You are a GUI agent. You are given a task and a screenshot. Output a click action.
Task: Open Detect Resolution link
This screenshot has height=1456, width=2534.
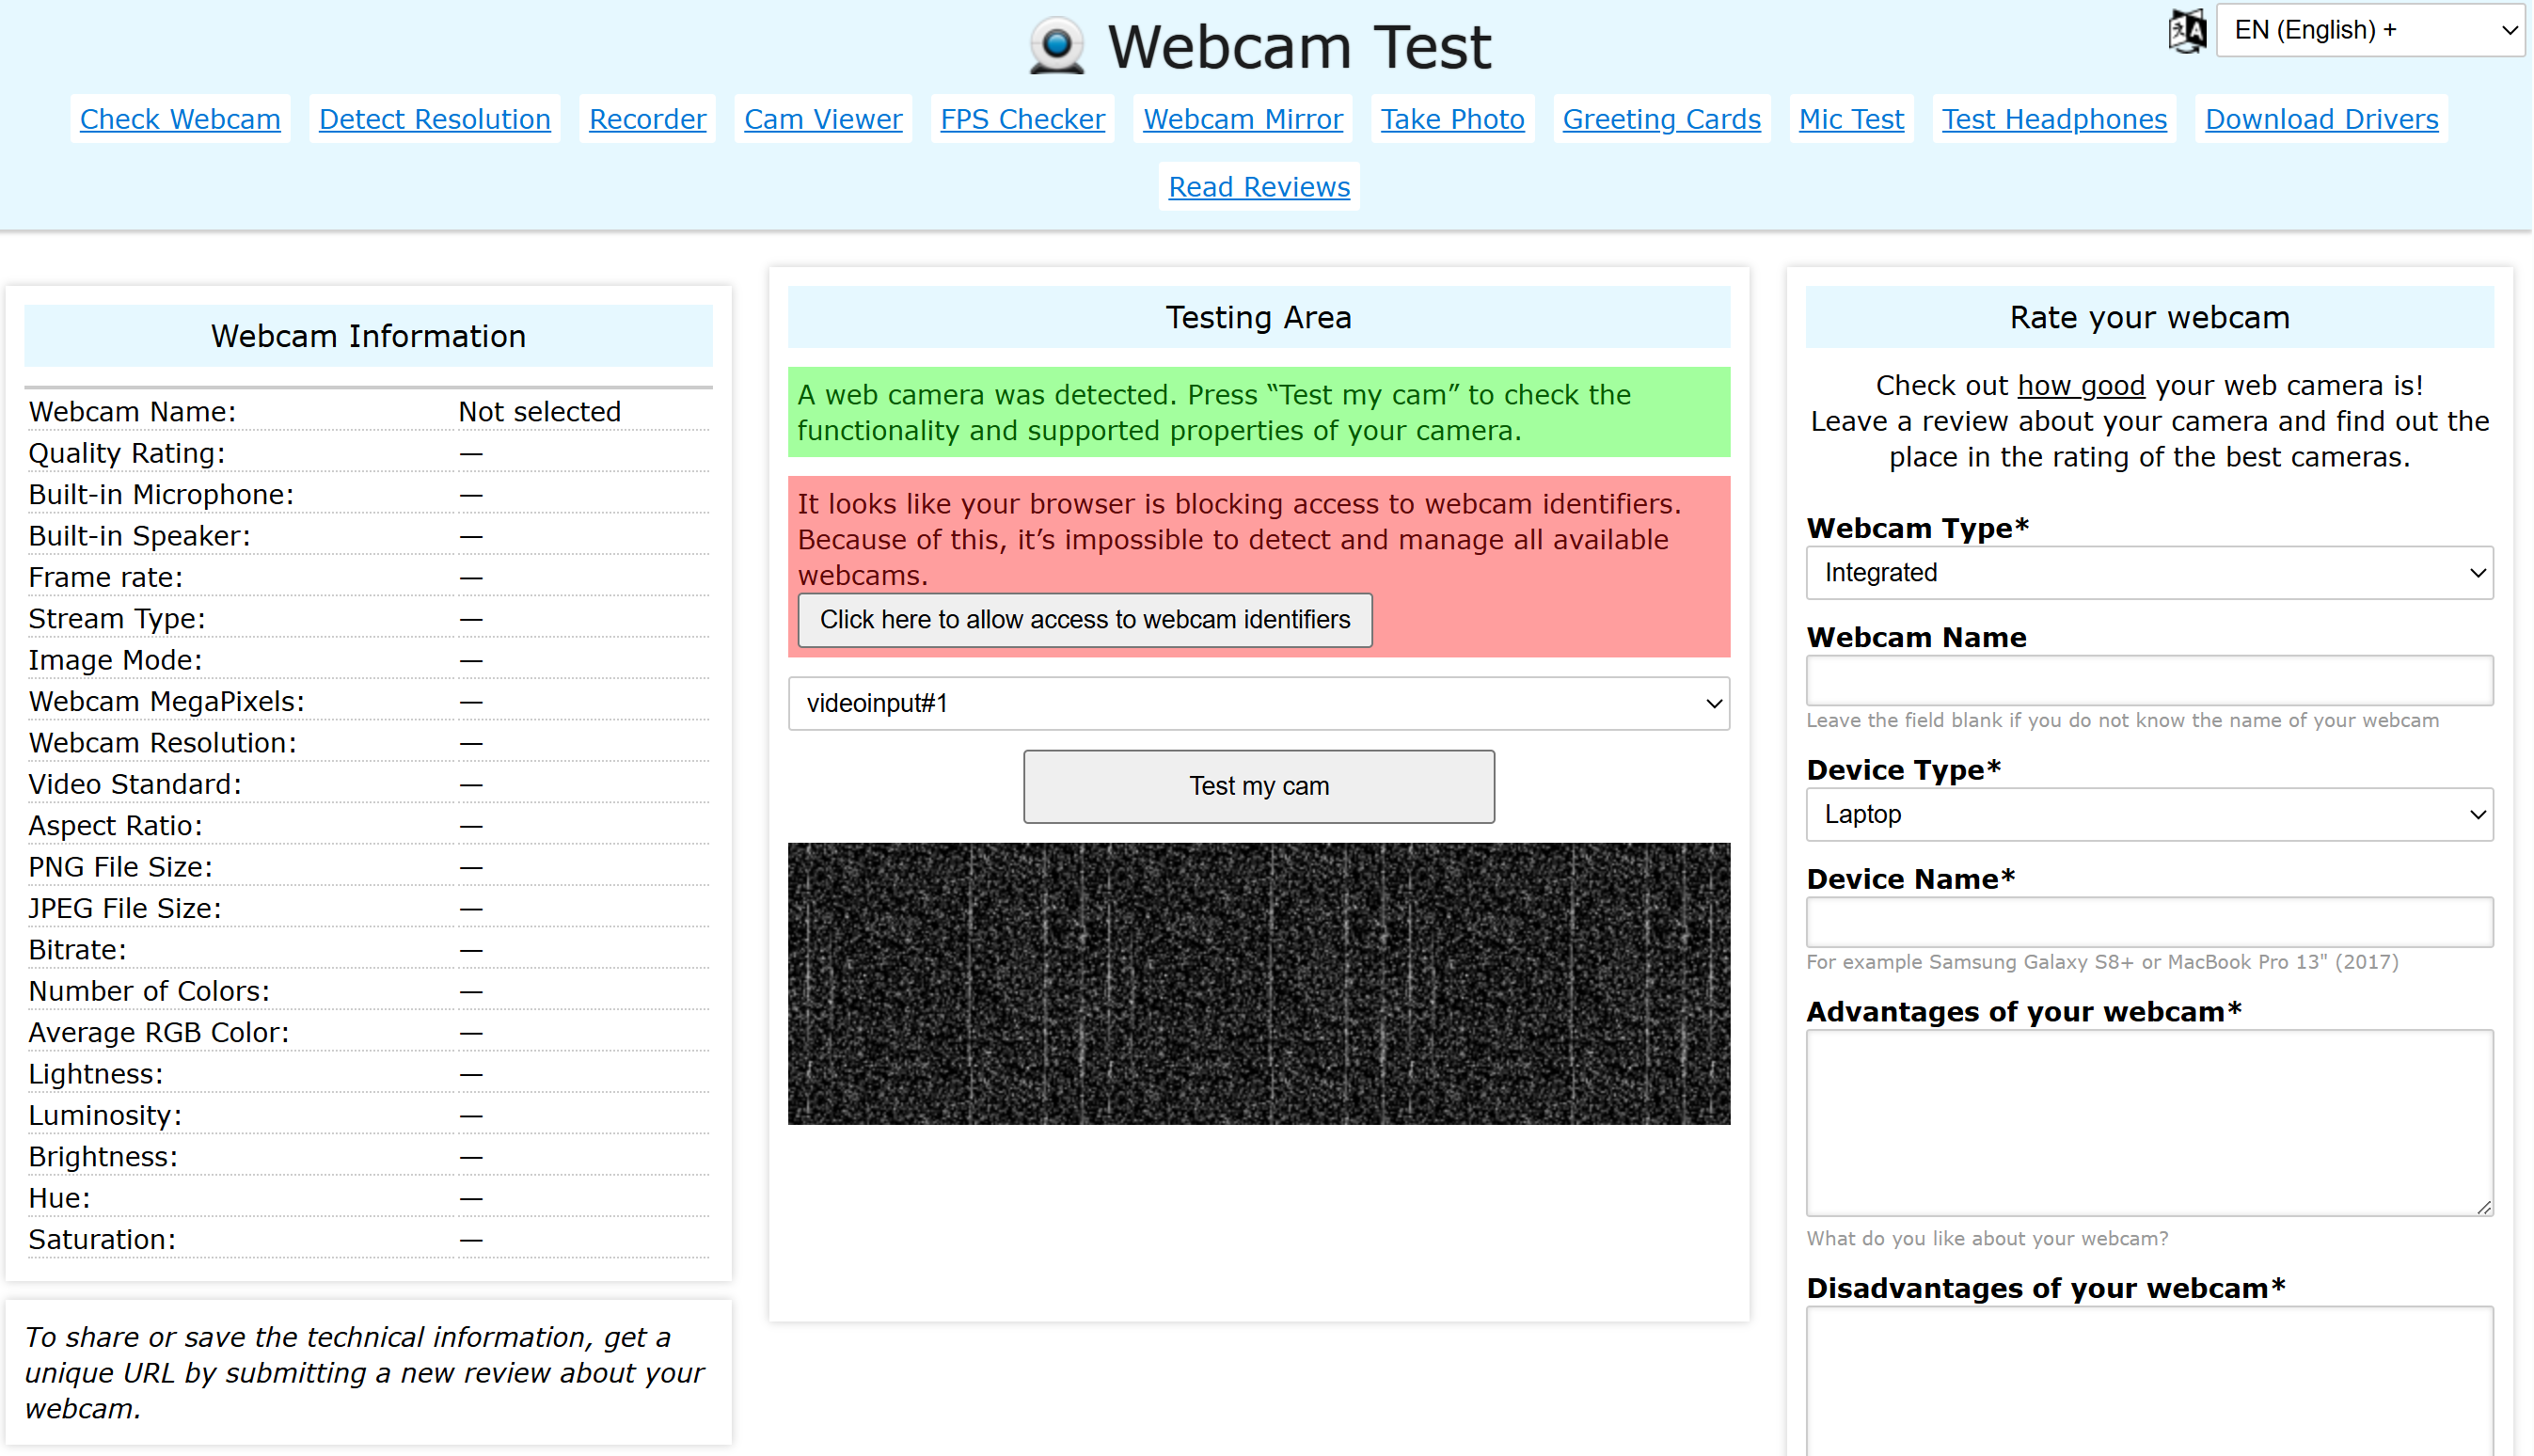coord(434,119)
